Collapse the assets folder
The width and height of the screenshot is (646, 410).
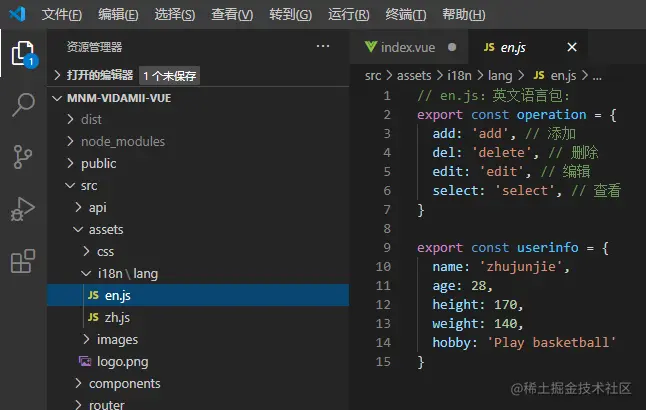tap(105, 230)
